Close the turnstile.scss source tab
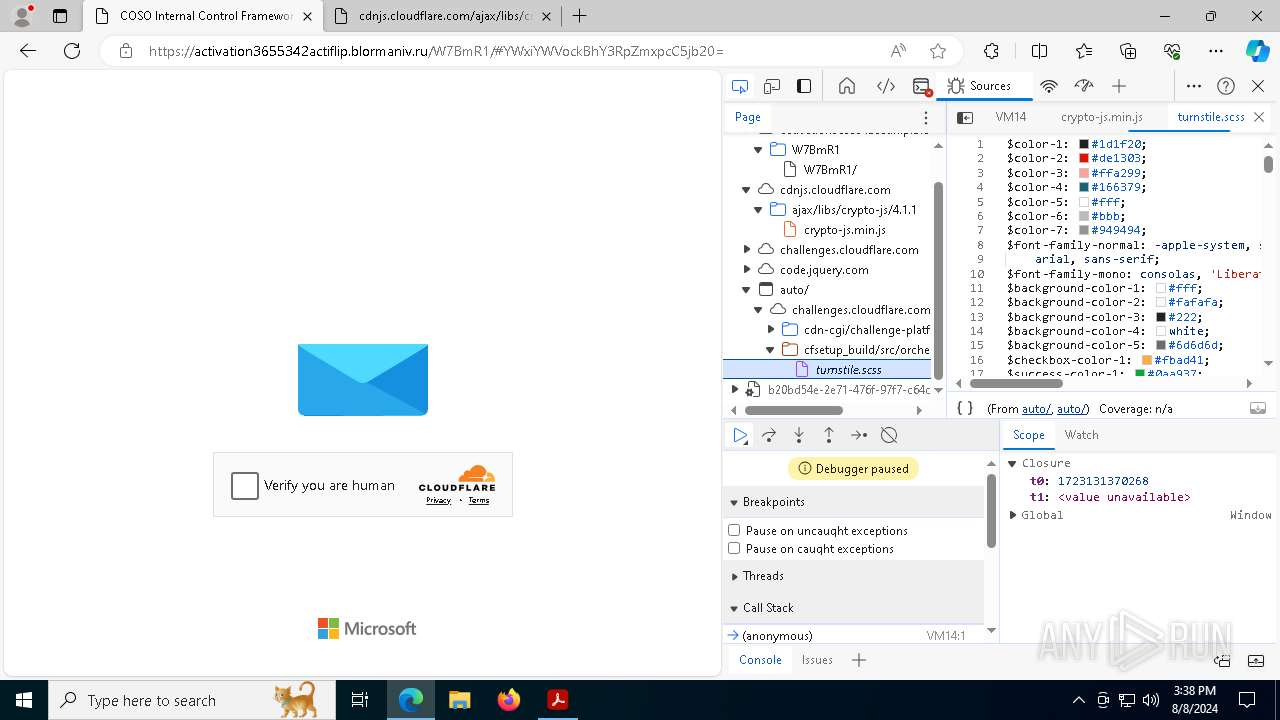Screen dimensions: 1280x720 click(1259, 117)
